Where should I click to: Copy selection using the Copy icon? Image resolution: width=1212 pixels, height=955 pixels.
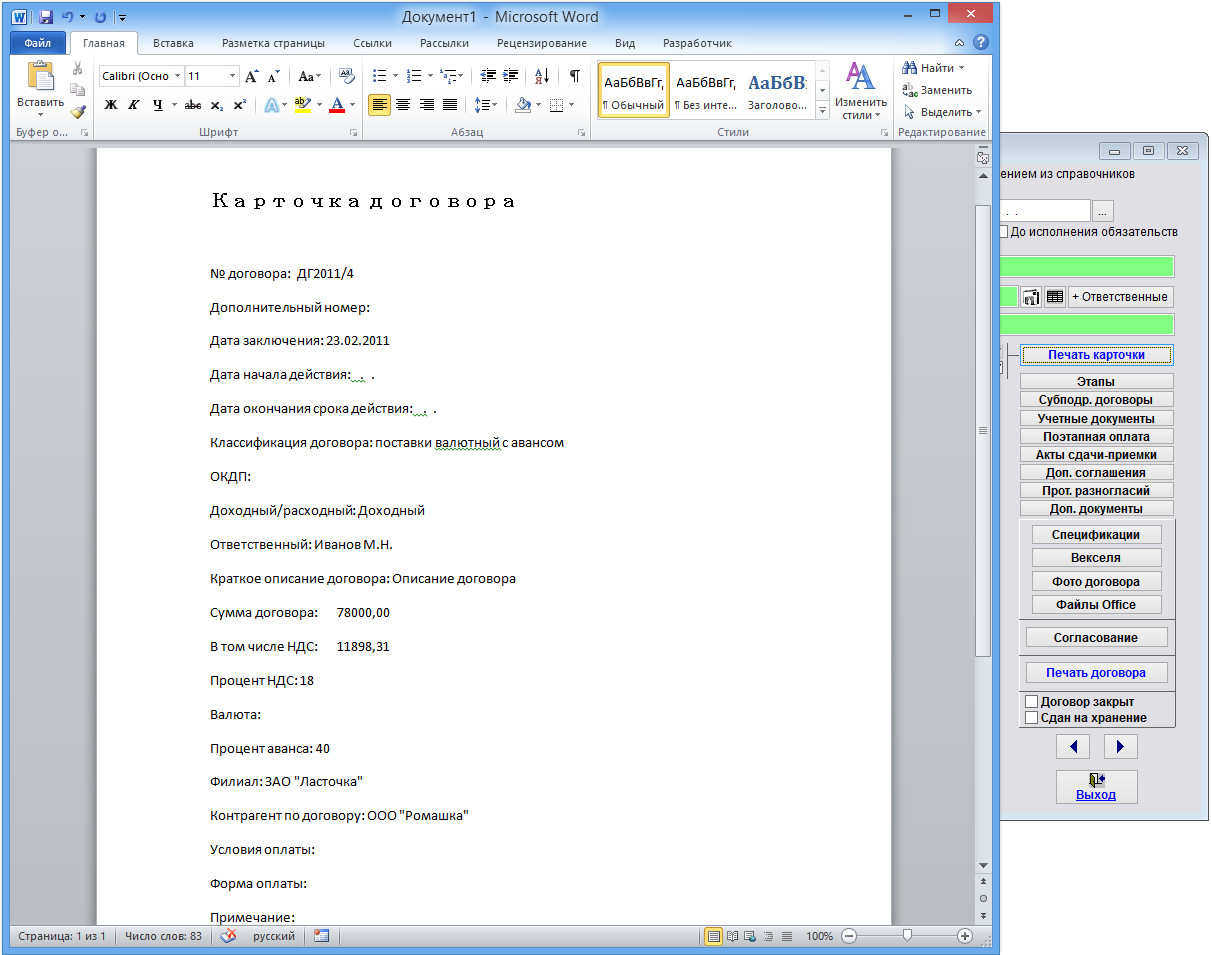(77, 90)
